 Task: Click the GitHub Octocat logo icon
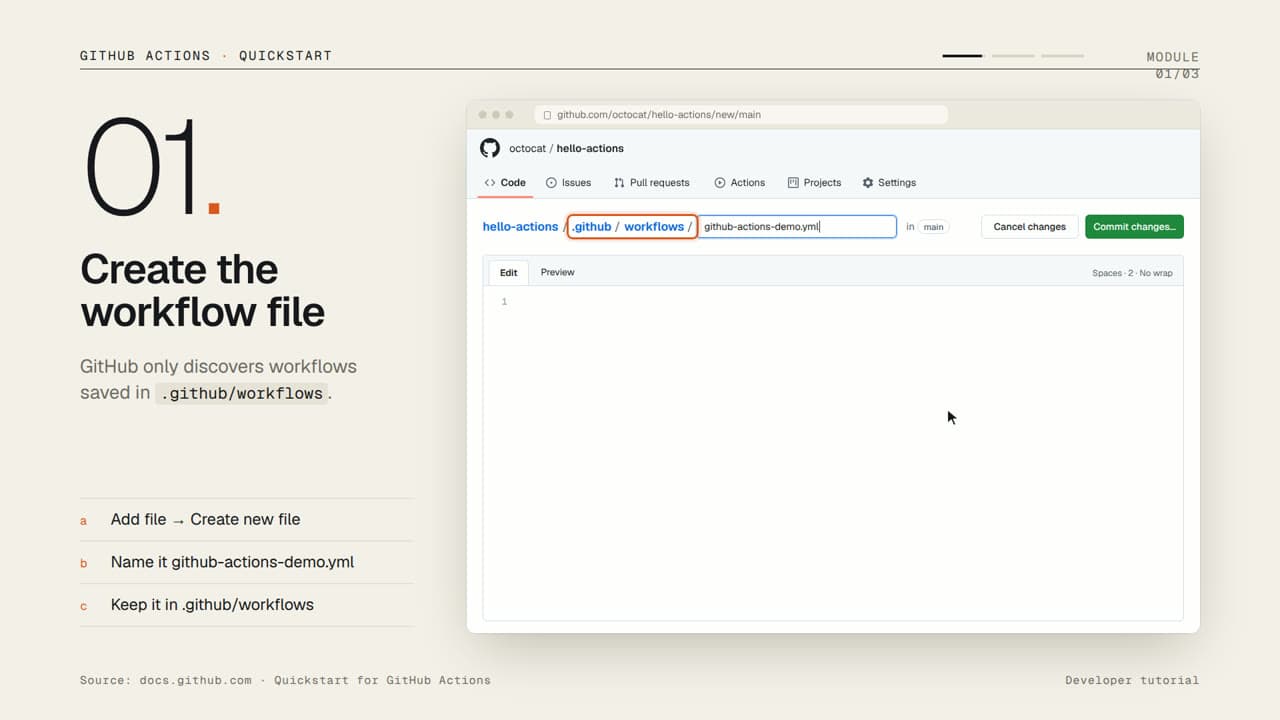[490, 148]
